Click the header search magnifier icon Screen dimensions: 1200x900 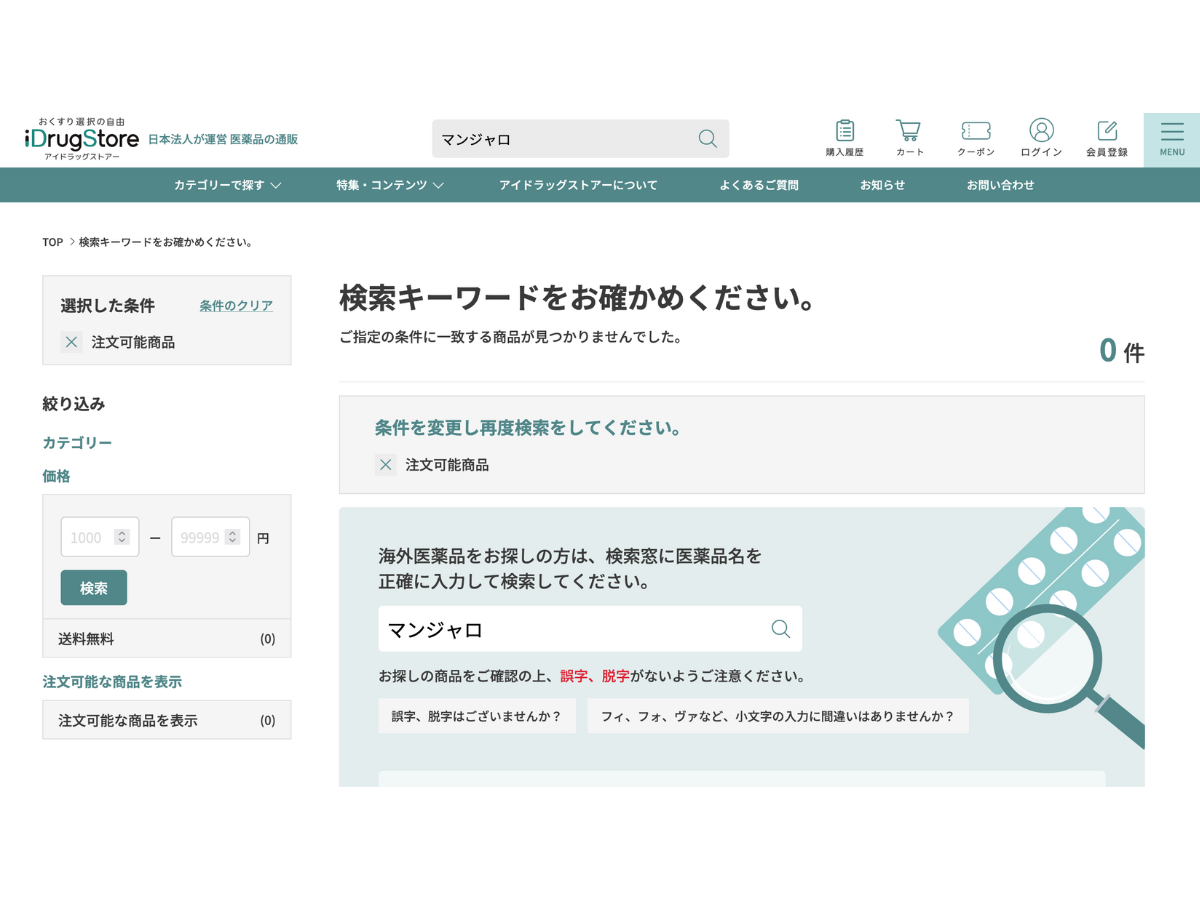708,139
